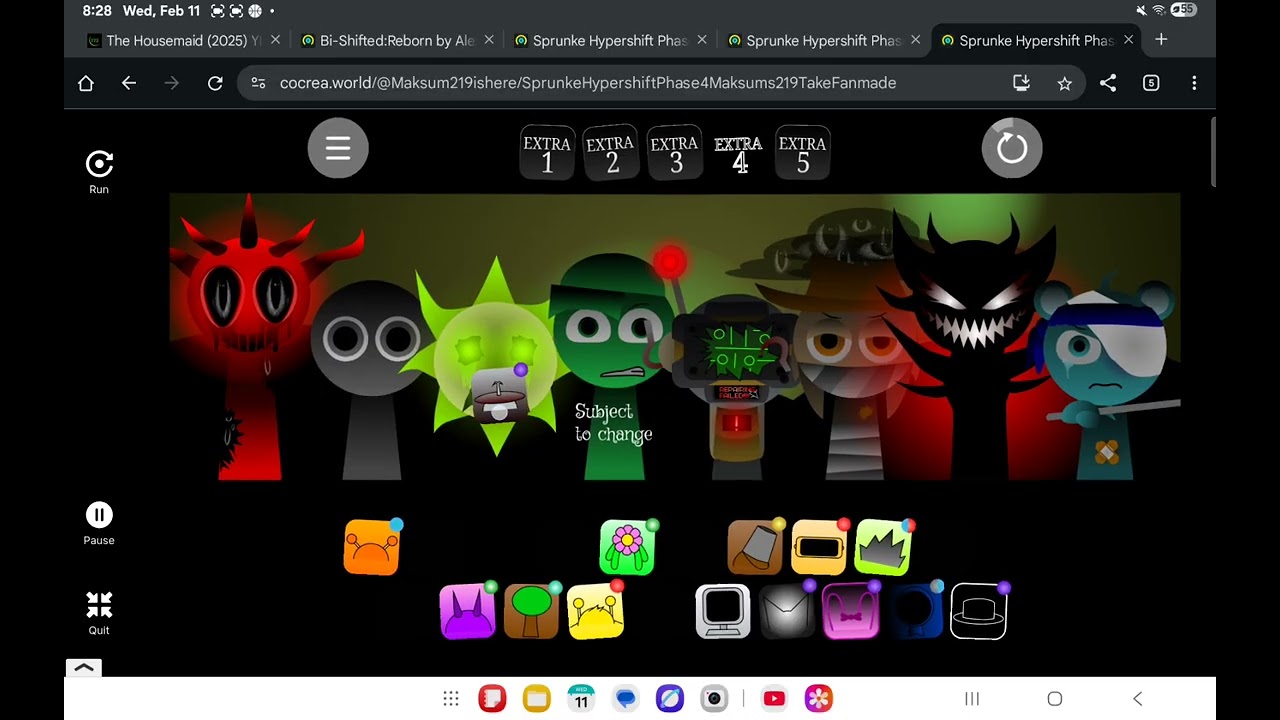Screen dimensions: 1280x720
Task: Launch YouTube from the taskbar
Action: [x=774, y=699]
